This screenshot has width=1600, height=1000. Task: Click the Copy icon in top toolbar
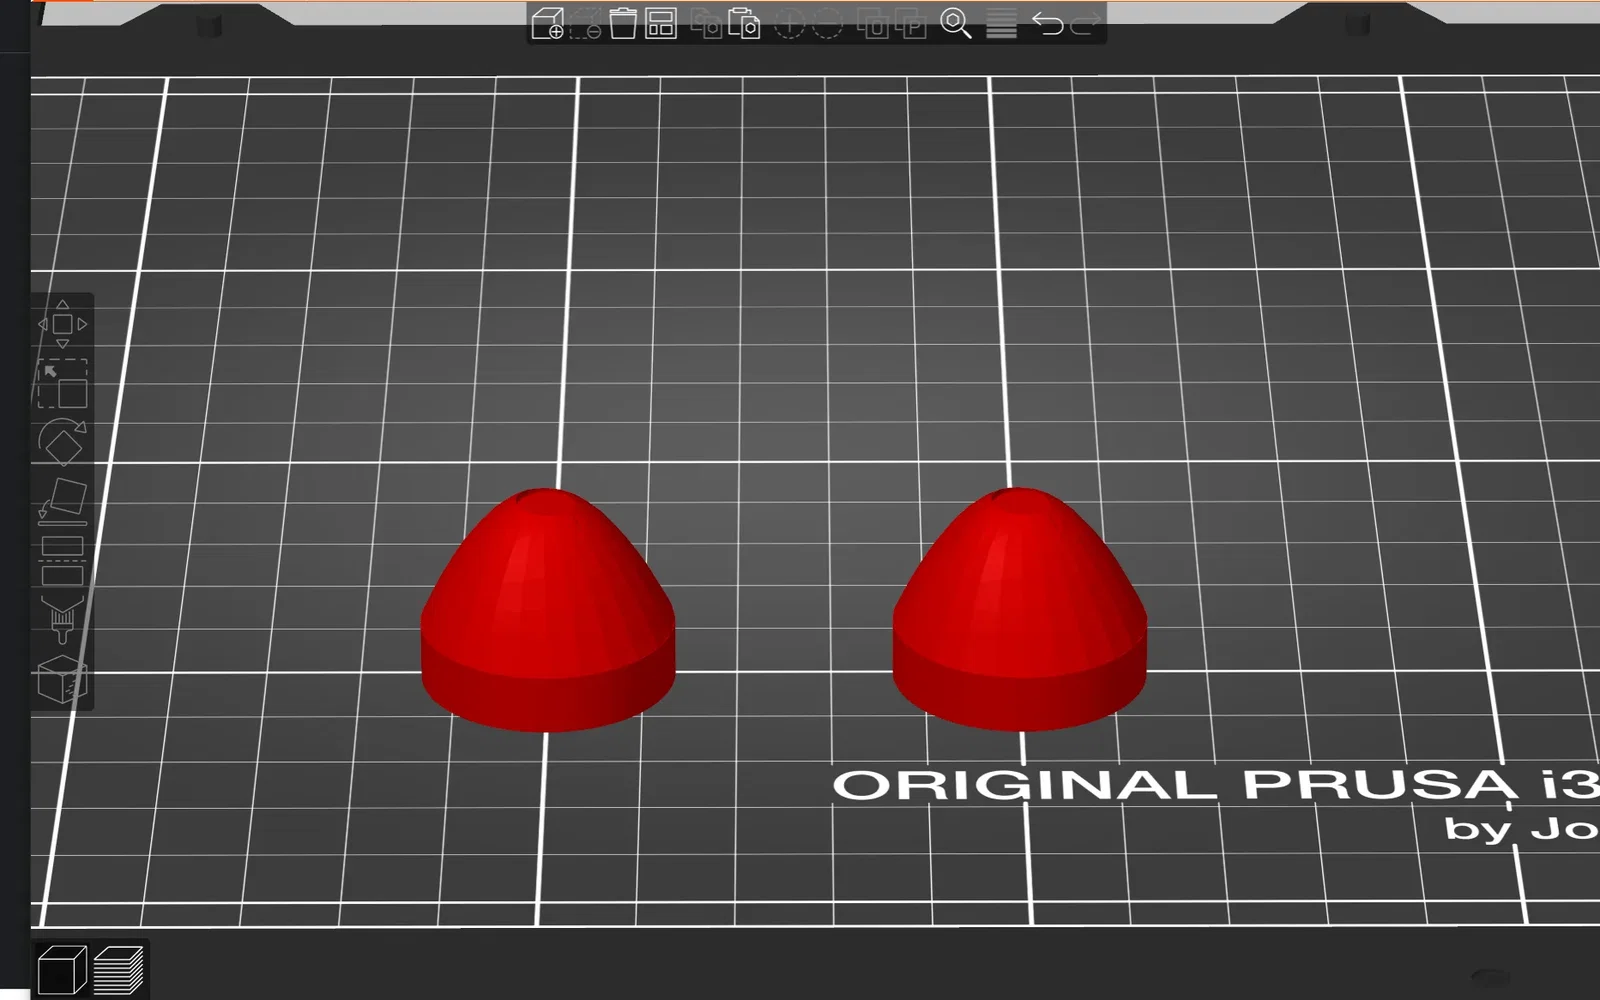pyautogui.click(x=707, y=23)
